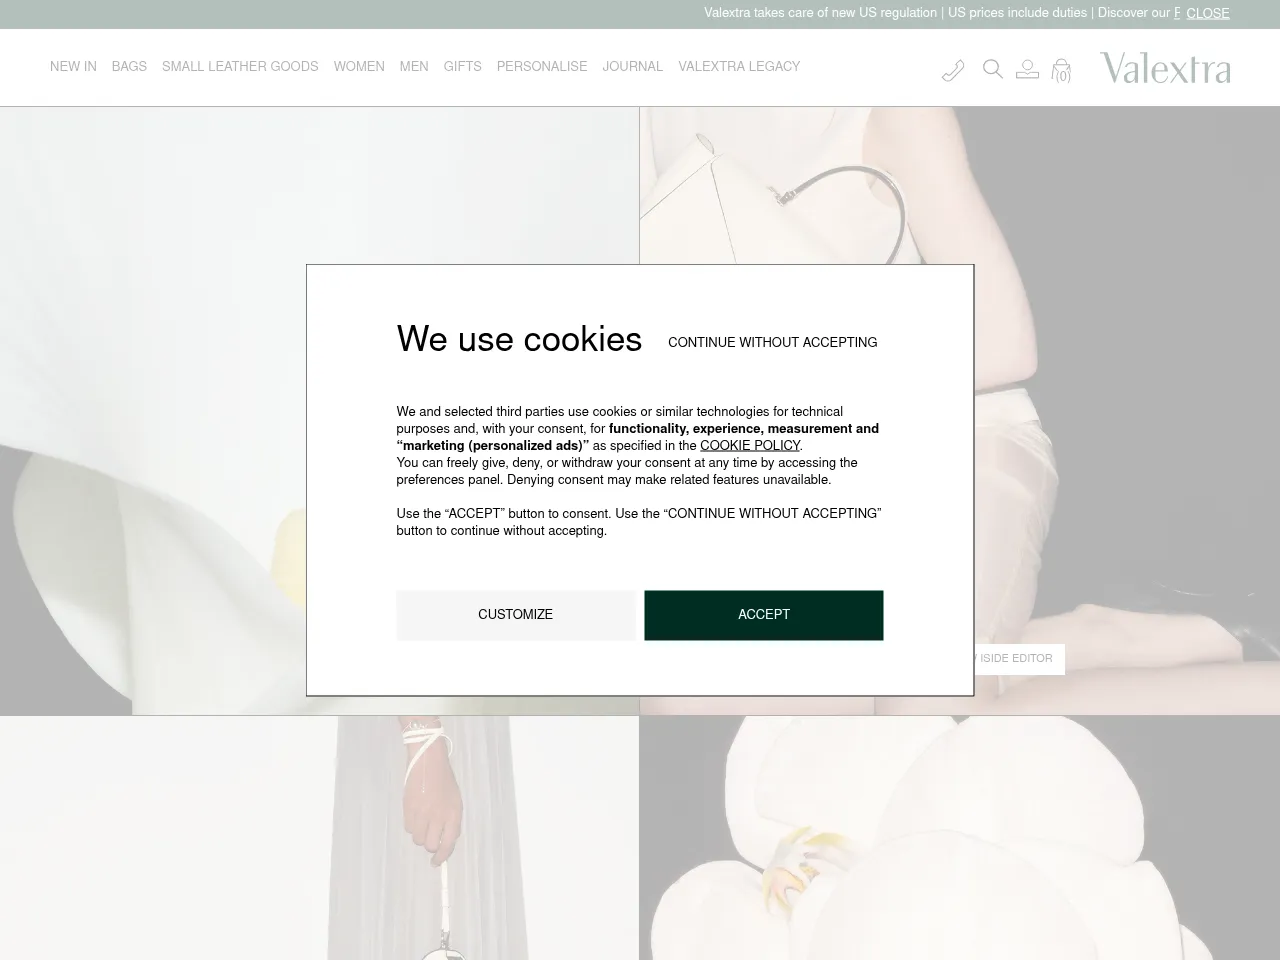Go to the WOMEN menu
The width and height of the screenshot is (1280, 960).
359,67
